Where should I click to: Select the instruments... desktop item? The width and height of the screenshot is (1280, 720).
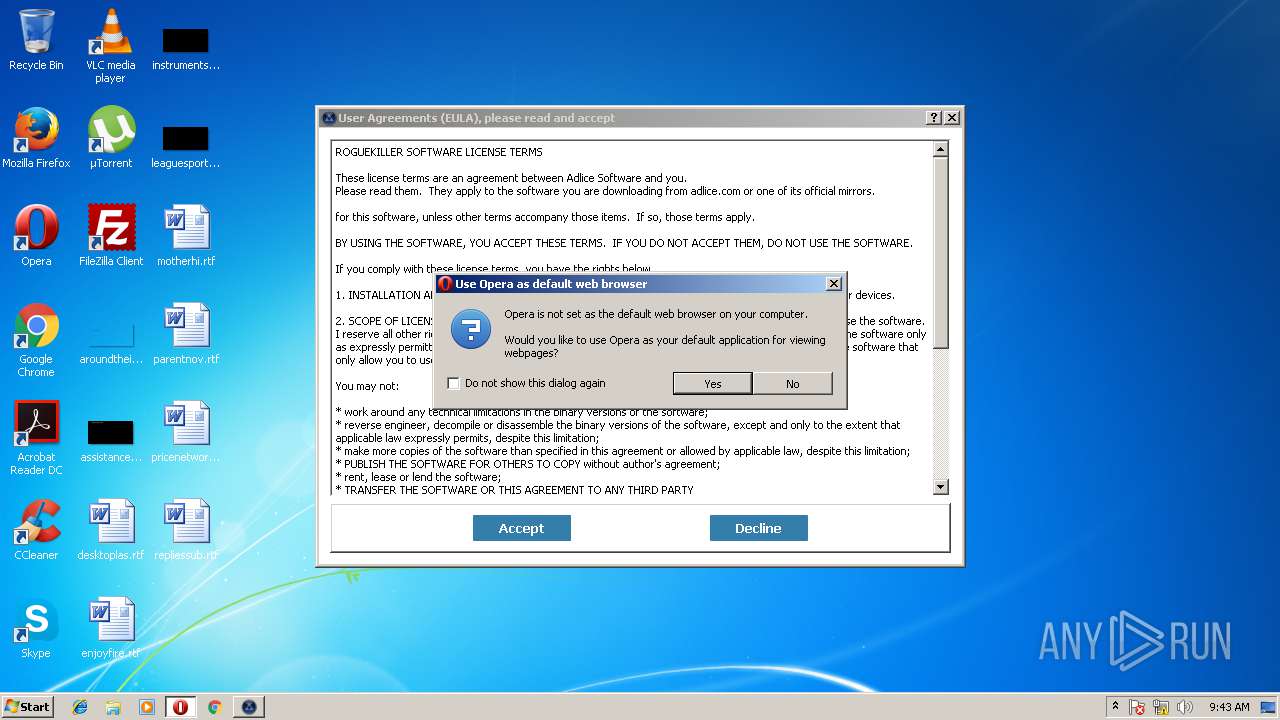coord(186,48)
